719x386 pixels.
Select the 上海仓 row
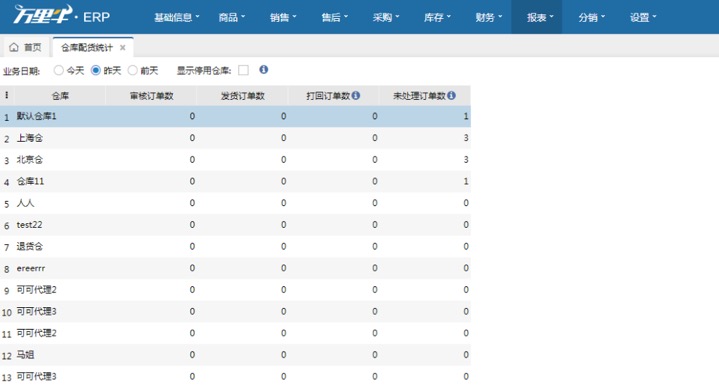click(235, 138)
